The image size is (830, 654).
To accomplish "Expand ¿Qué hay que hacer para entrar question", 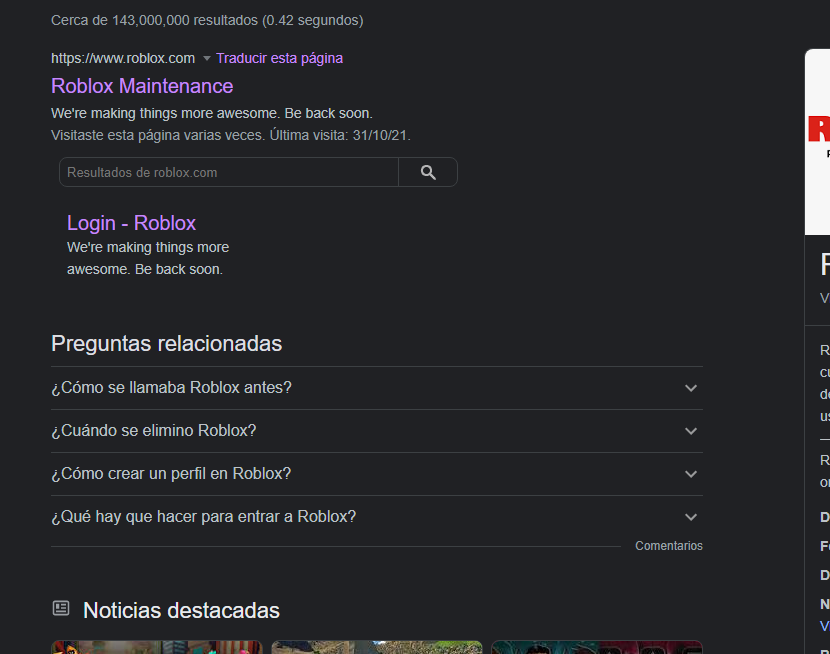I will point(377,516).
